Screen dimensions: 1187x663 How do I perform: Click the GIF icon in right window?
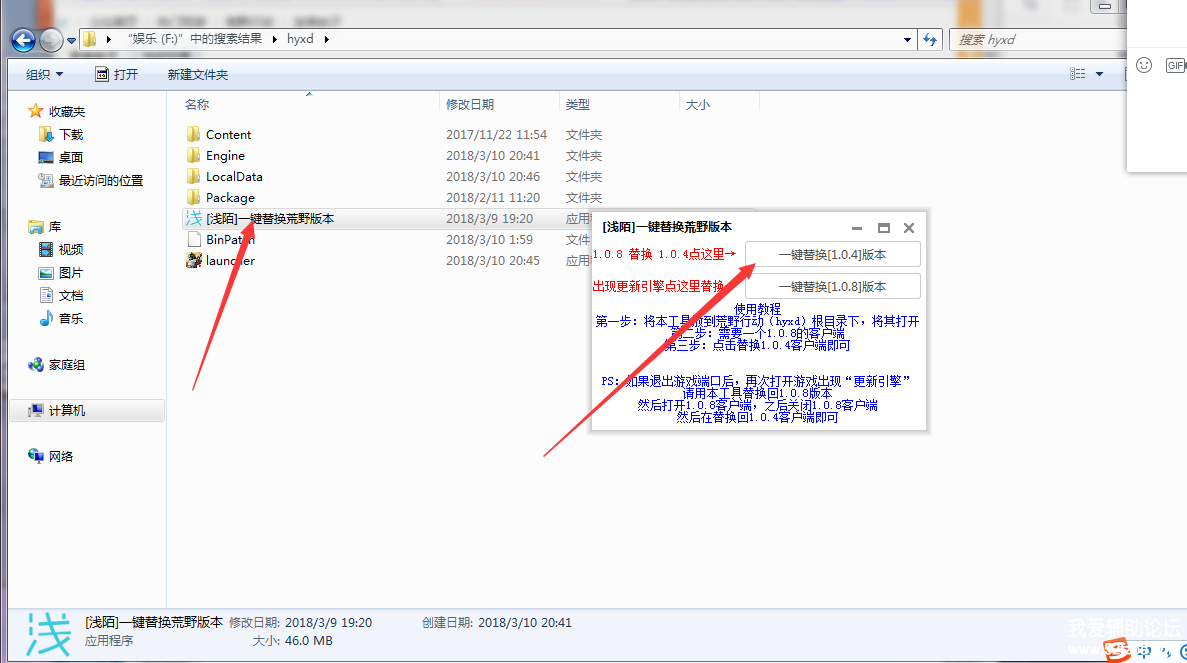coord(1176,66)
